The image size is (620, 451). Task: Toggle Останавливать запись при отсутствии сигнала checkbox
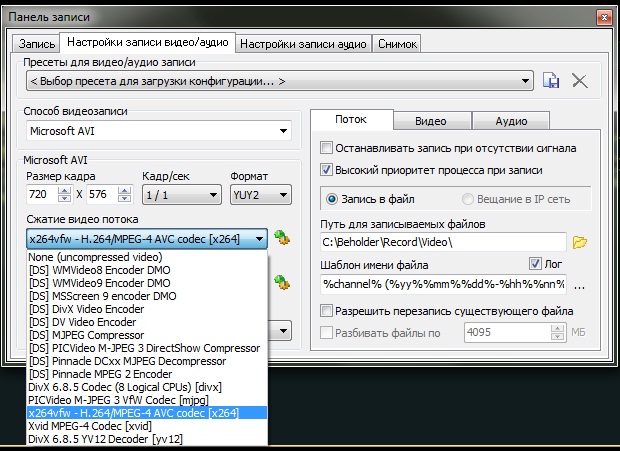tap(326, 147)
